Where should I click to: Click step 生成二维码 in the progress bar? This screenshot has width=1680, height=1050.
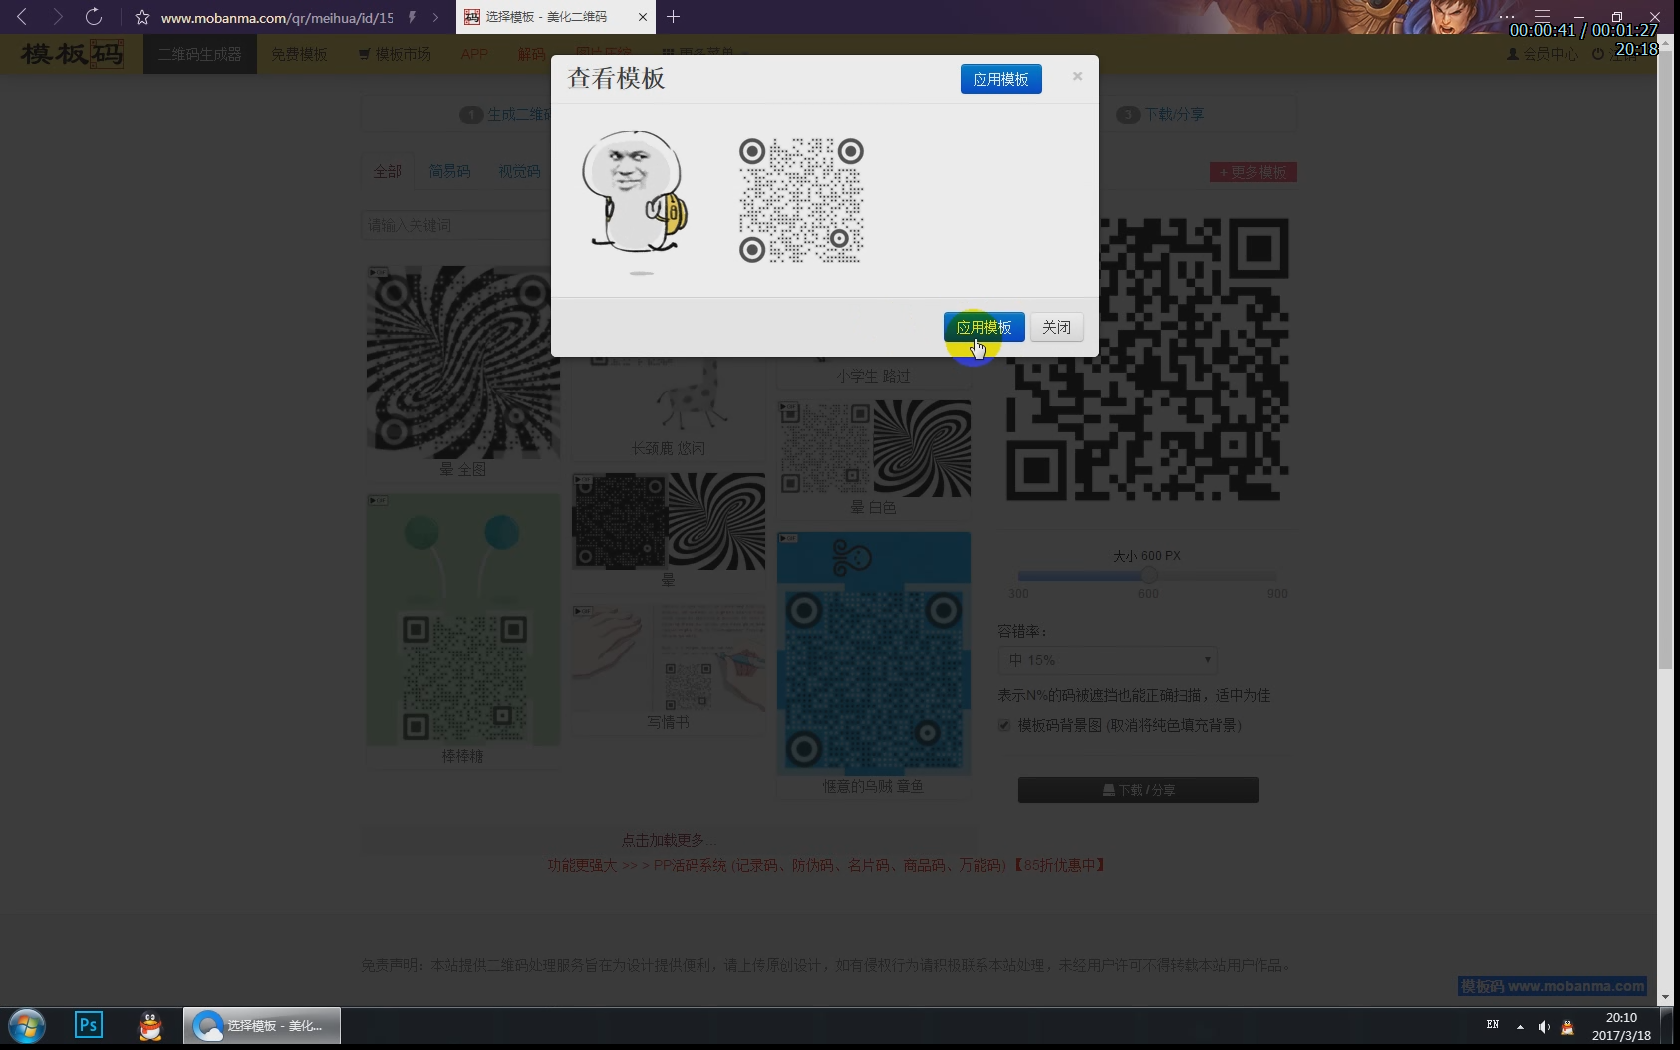(505, 115)
